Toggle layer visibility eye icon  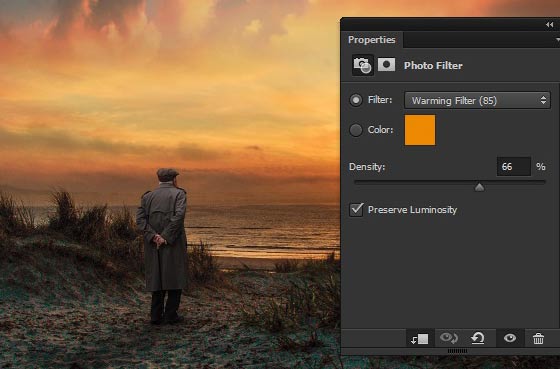[510, 338]
